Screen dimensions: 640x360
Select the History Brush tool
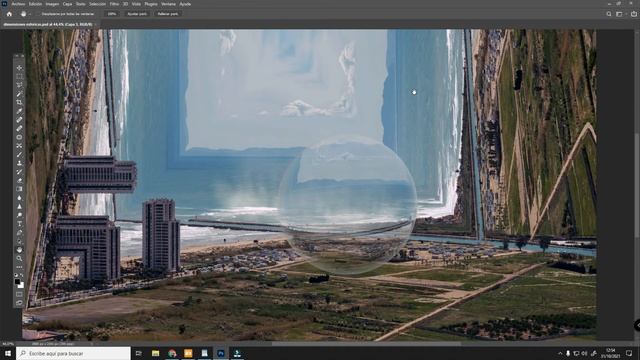click(x=19, y=172)
